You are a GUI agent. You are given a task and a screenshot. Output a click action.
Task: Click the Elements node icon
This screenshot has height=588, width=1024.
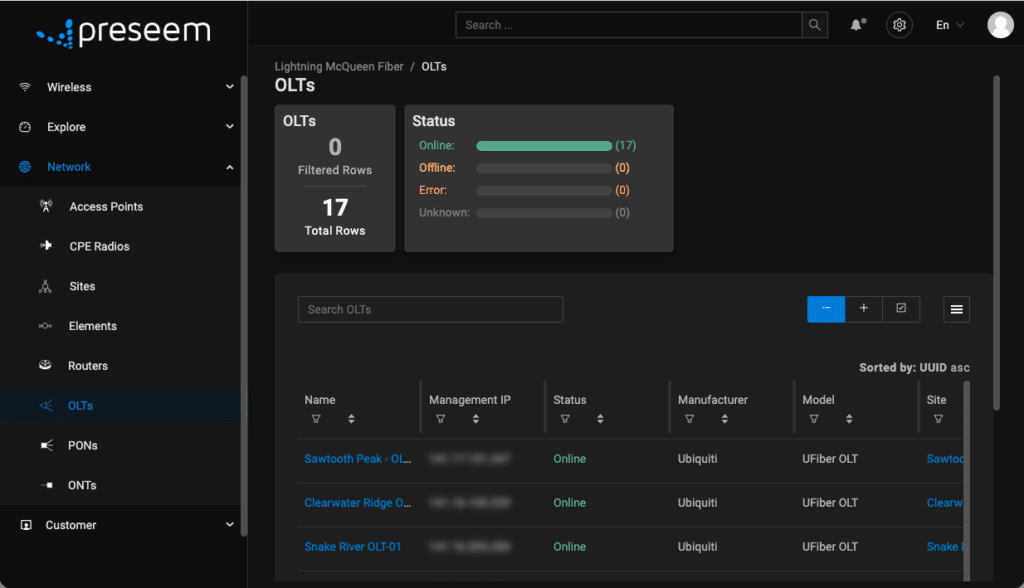pyautogui.click(x=46, y=326)
